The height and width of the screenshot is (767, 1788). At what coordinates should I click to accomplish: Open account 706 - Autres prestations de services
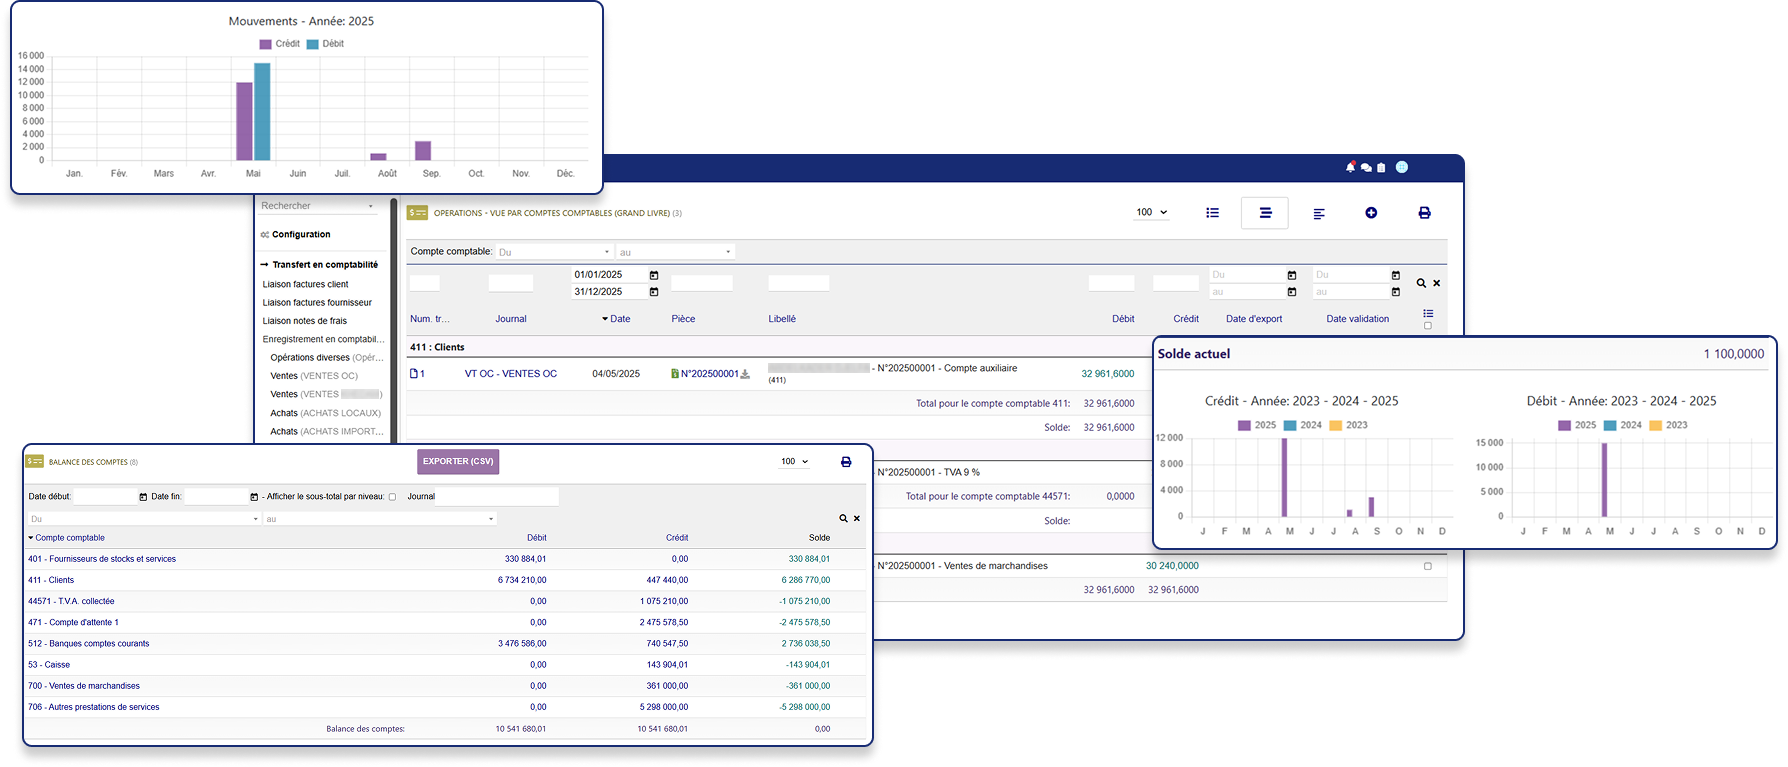point(94,707)
